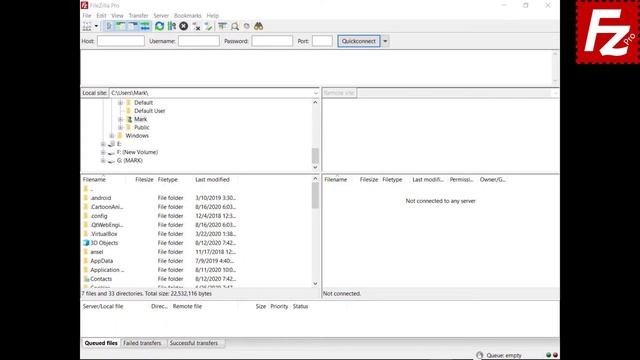Toggle local directory tree display
The image size is (640, 360).
[121, 26]
